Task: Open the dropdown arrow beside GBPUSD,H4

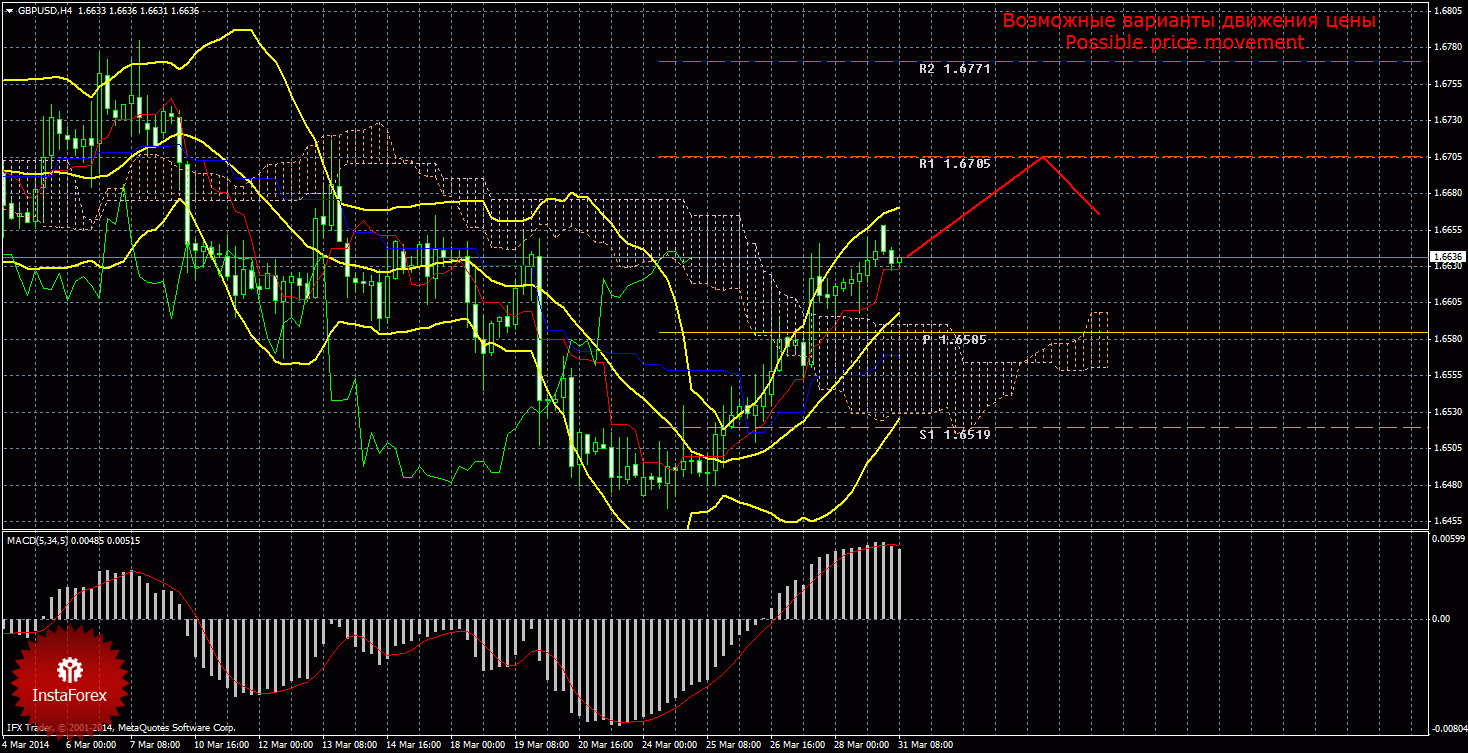Action: [10, 10]
